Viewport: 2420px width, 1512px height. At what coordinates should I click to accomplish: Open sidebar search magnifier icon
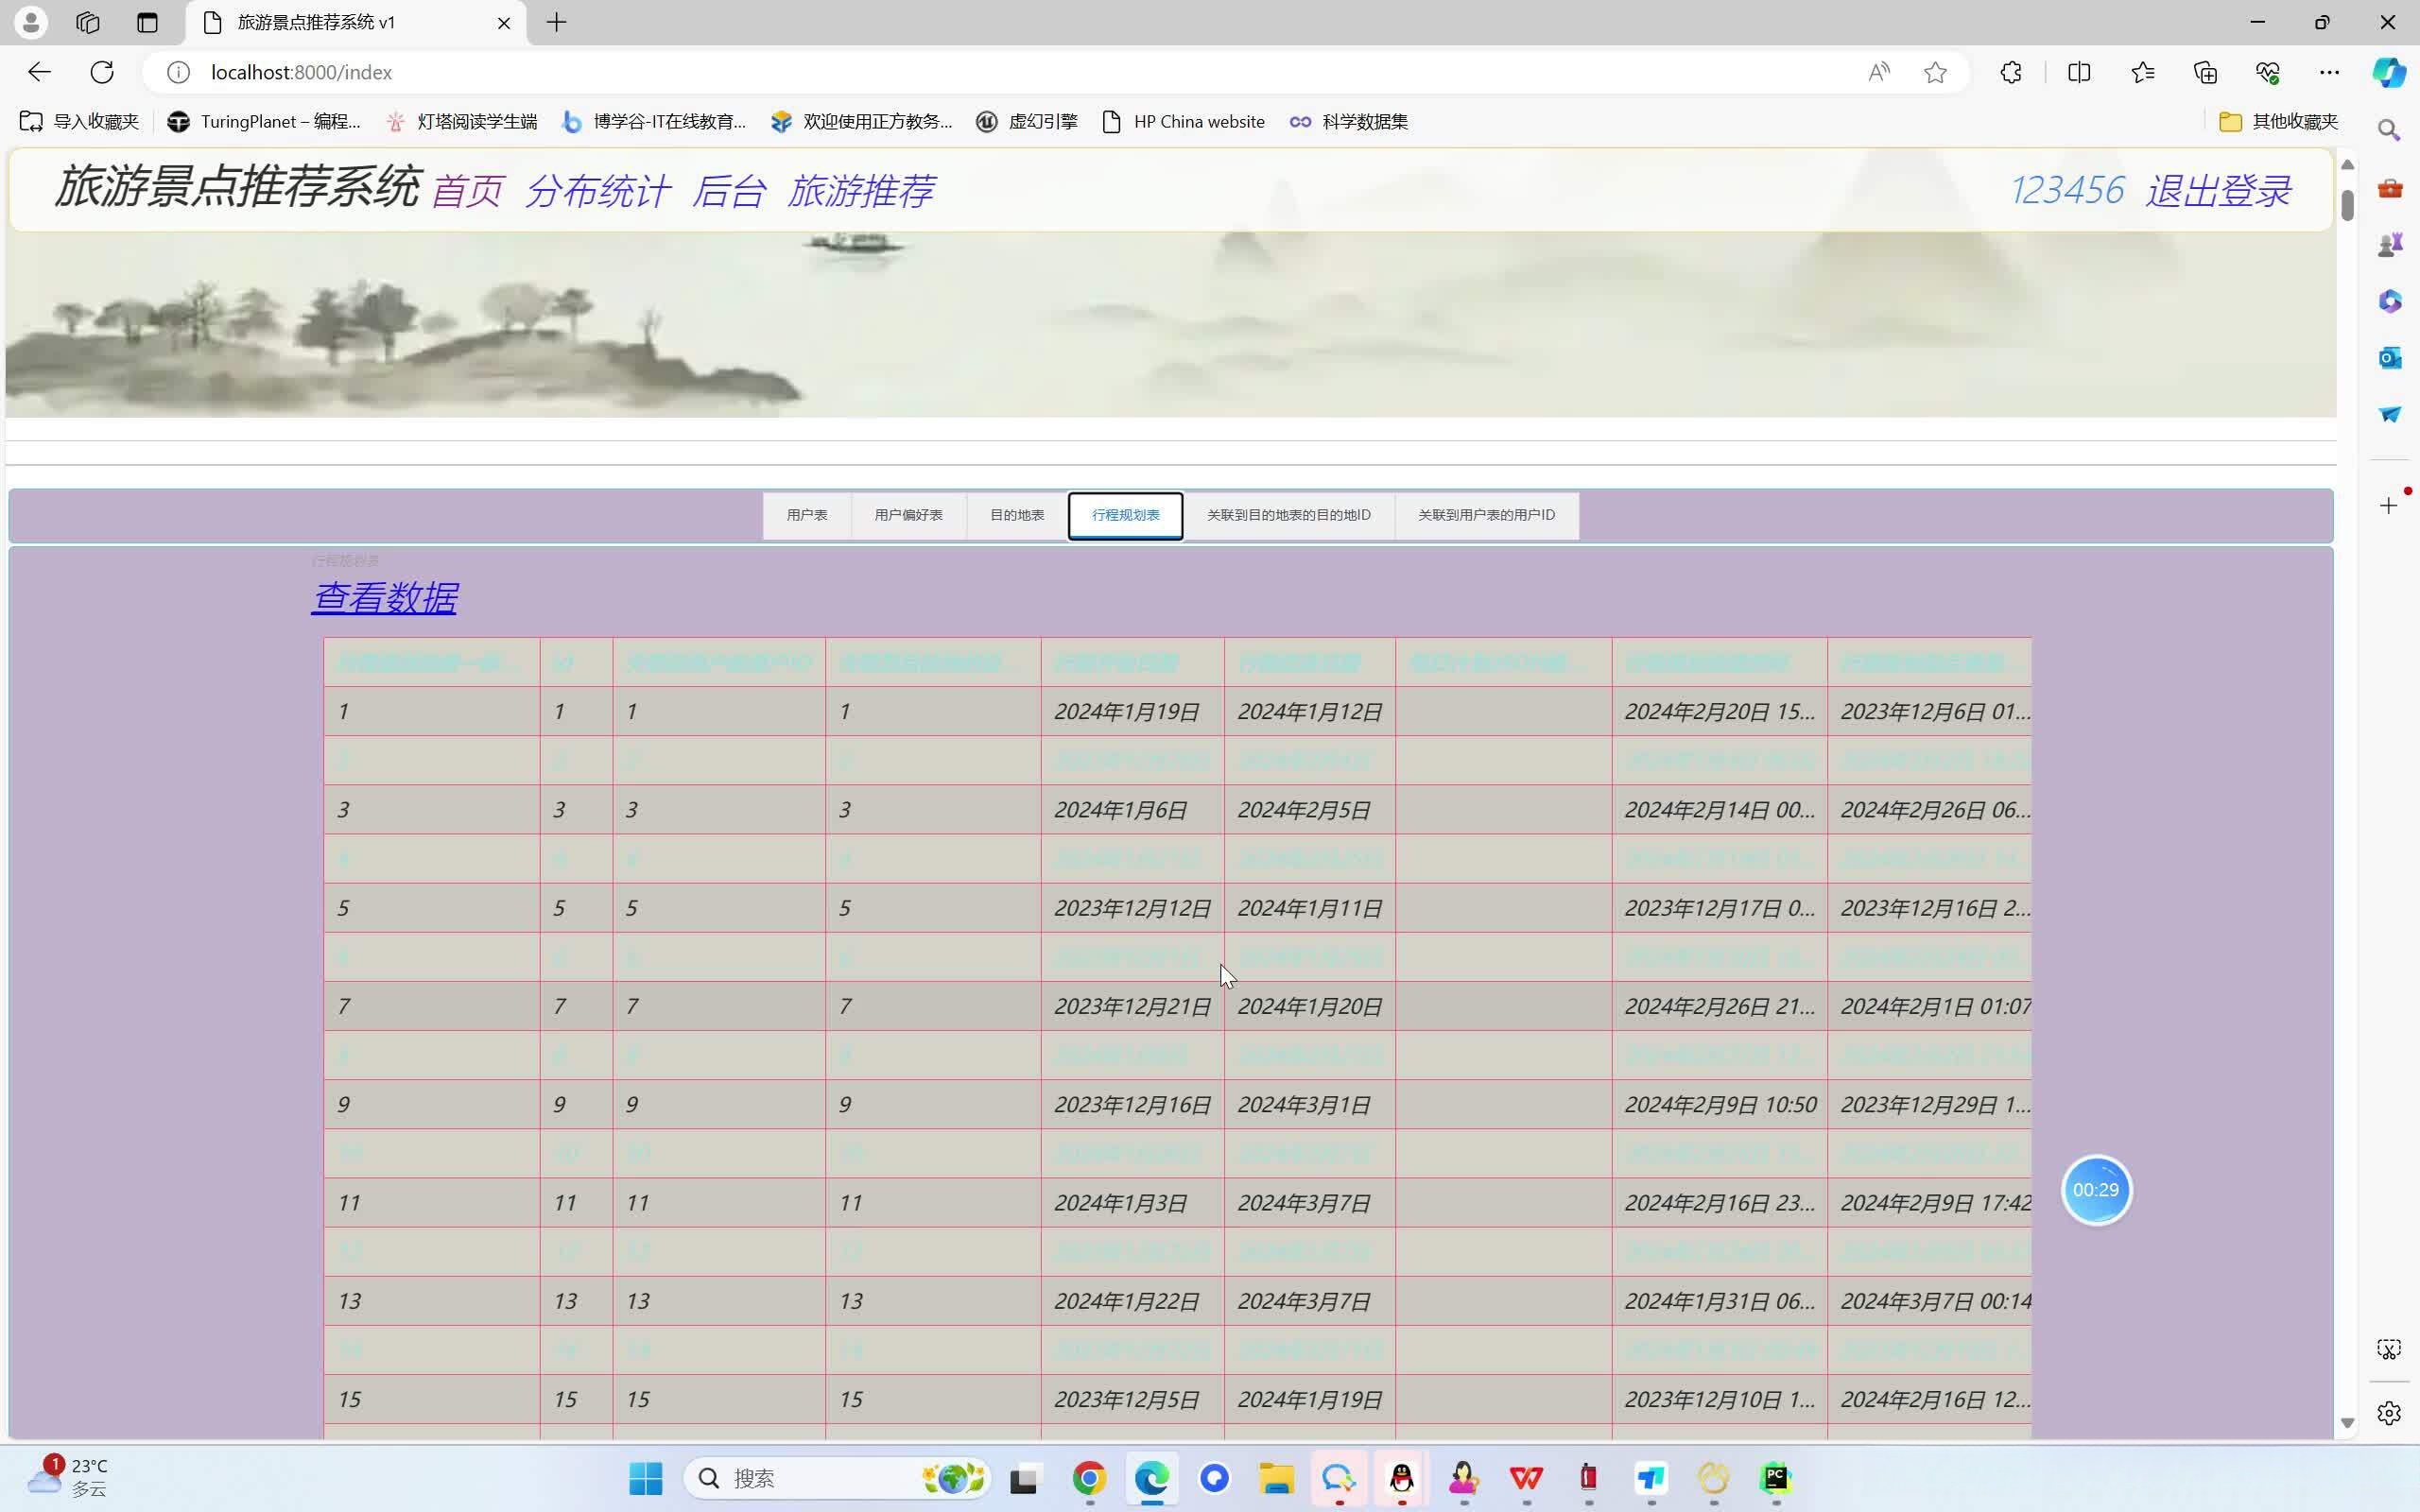[2389, 130]
